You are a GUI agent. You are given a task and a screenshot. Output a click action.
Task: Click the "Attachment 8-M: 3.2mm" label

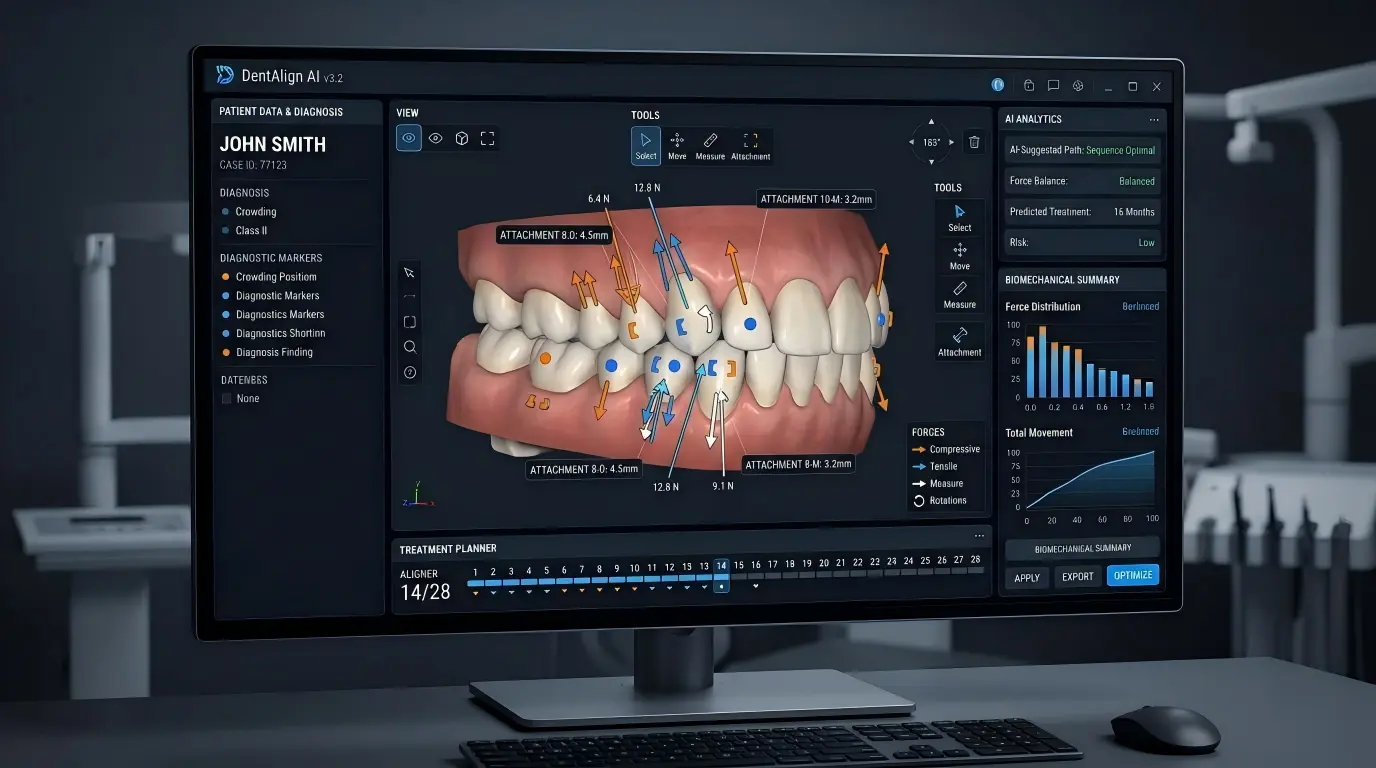click(798, 464)
